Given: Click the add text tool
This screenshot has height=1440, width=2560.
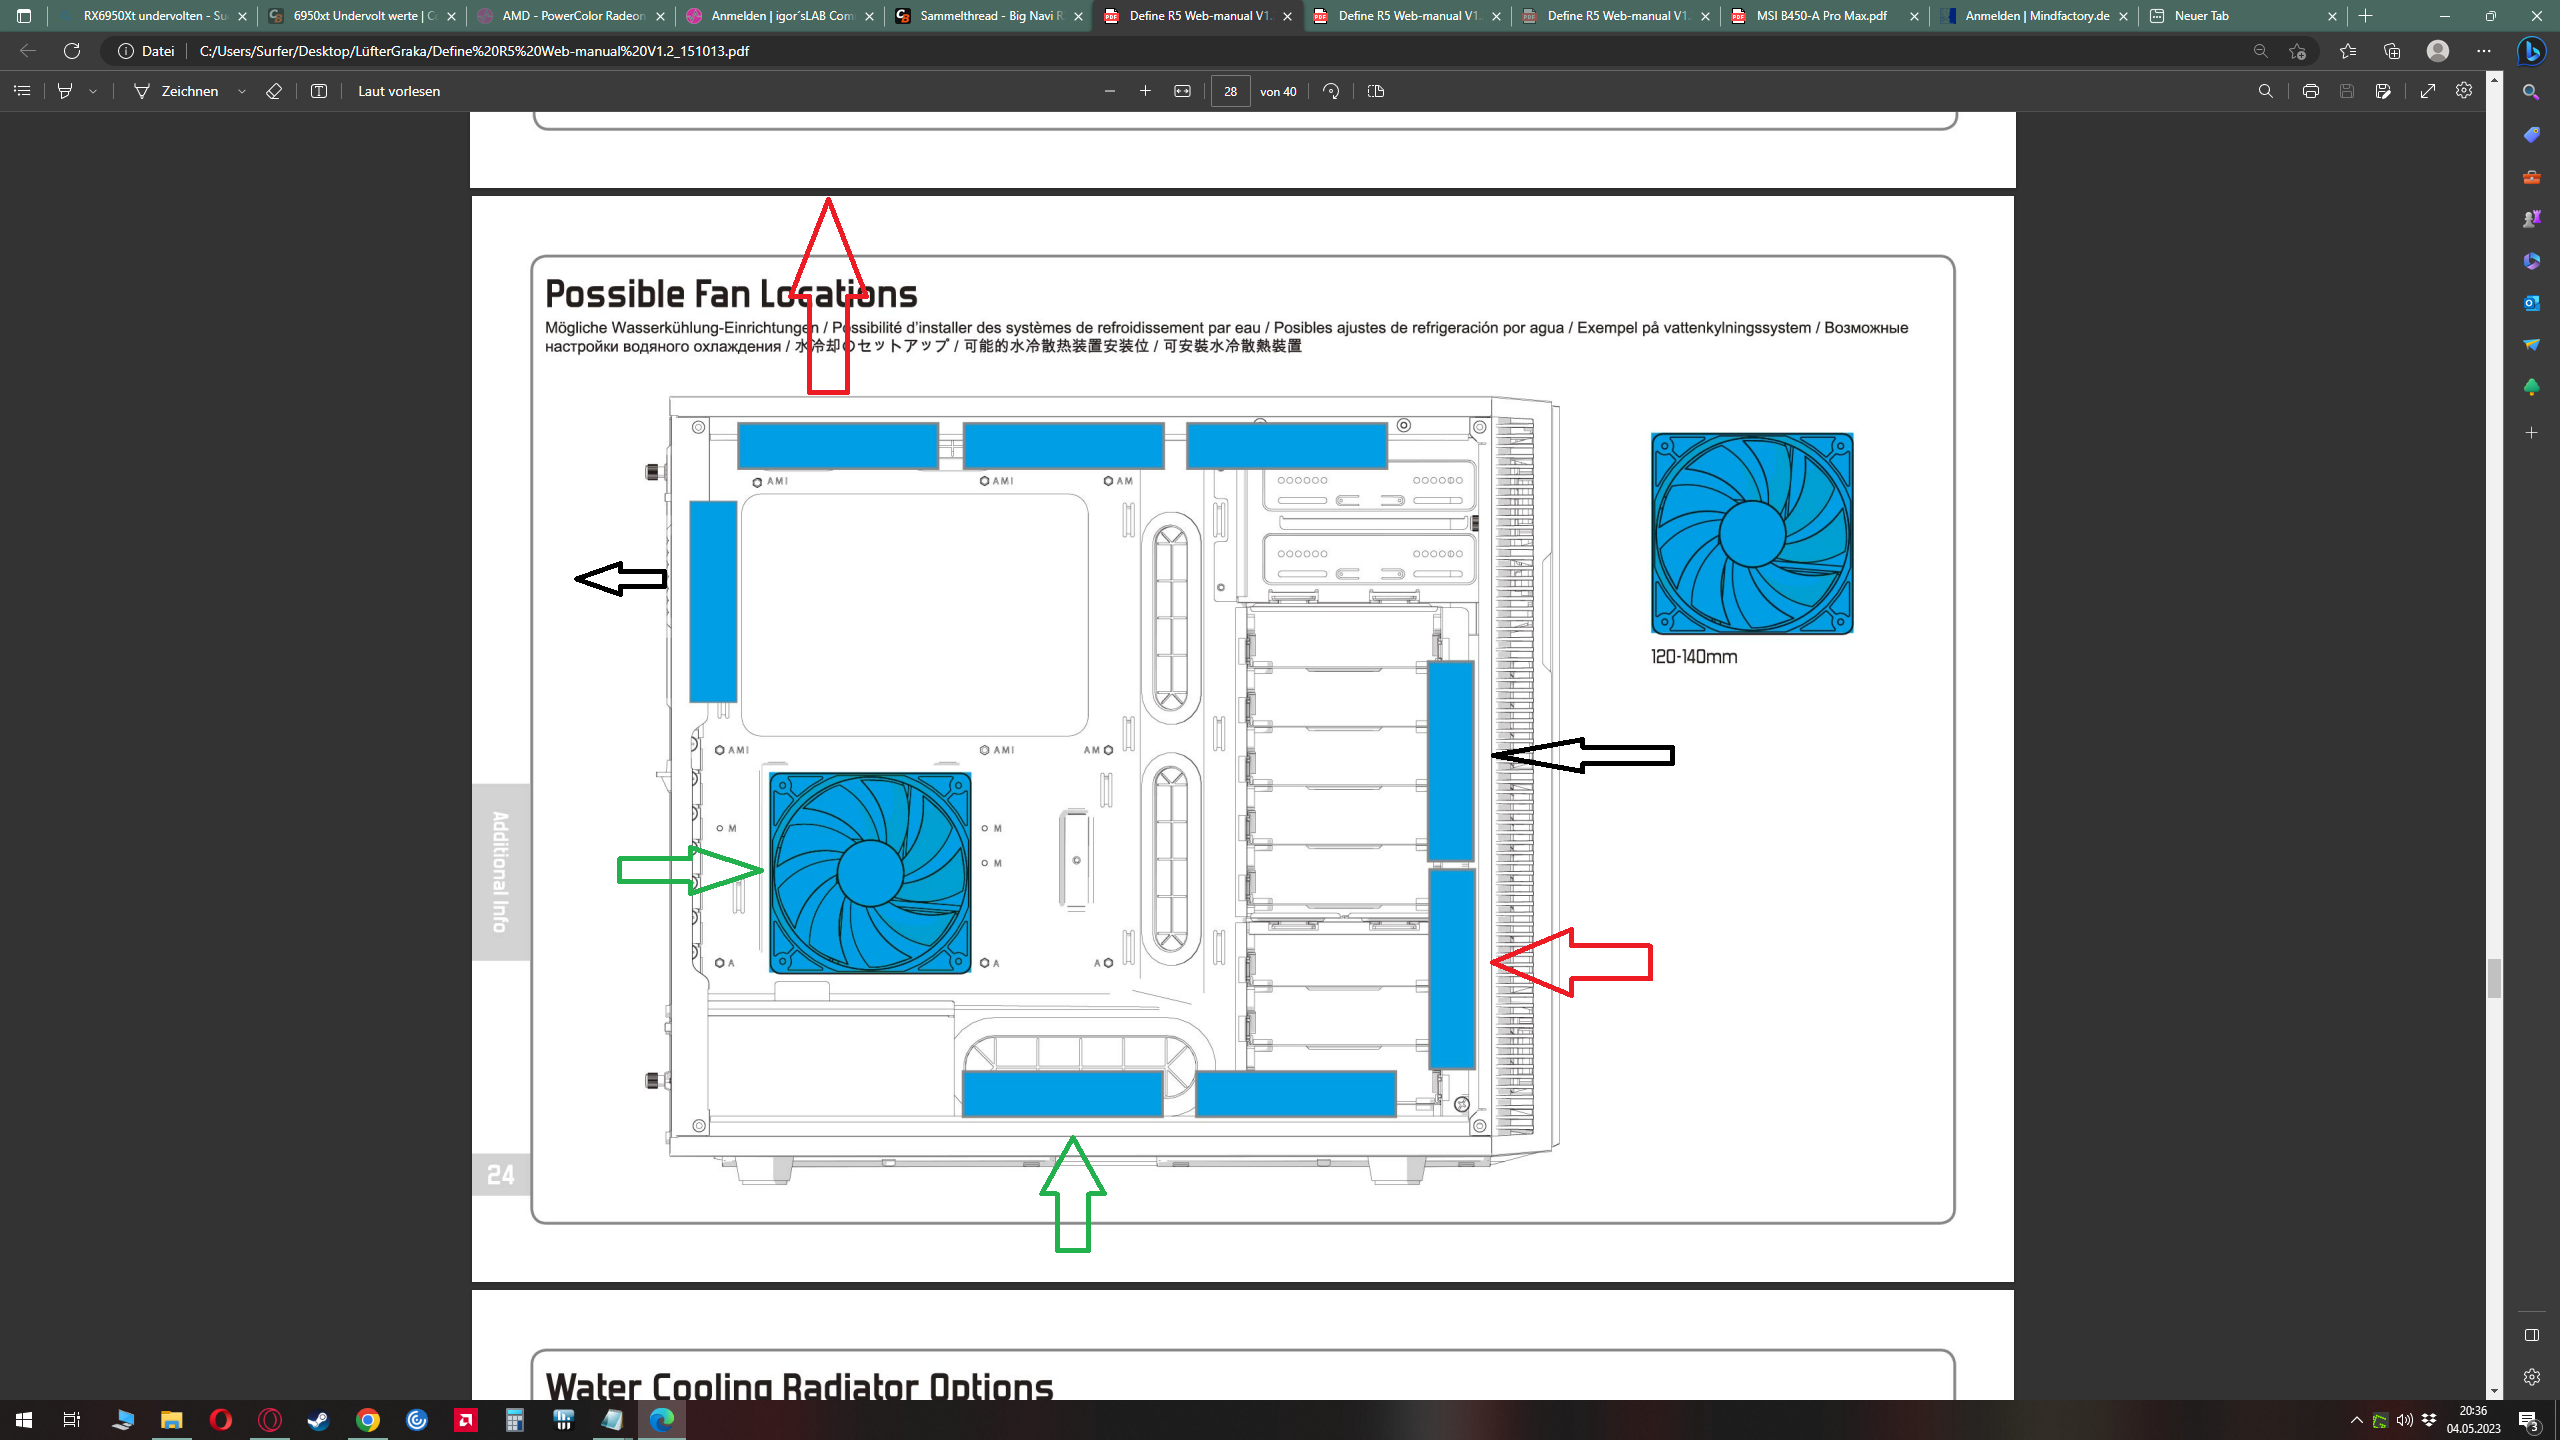Looking at the screenshot, I should [x=319, y=91].
